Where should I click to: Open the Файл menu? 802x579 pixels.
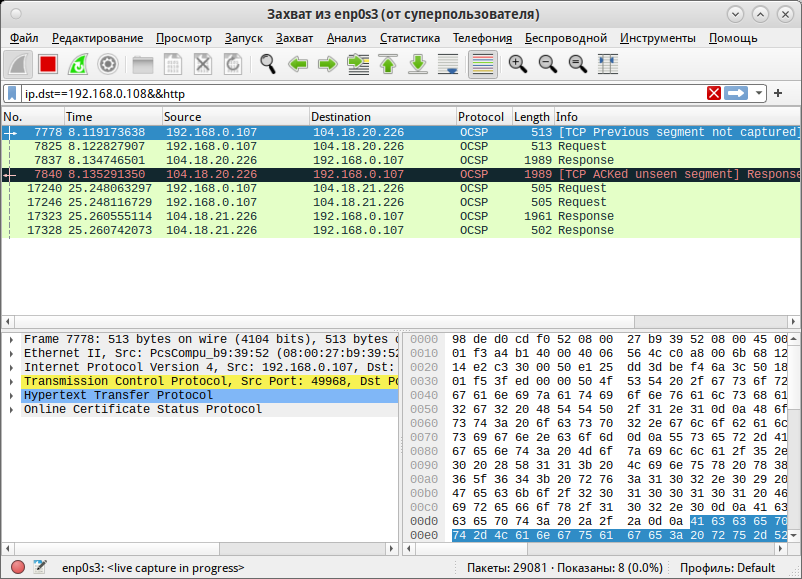pos(24,38)
